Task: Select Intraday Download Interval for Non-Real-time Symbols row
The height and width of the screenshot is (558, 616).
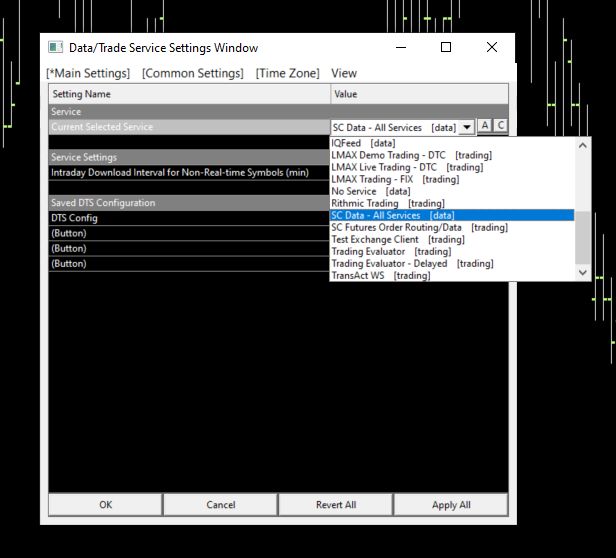Action: coord(189,173)
